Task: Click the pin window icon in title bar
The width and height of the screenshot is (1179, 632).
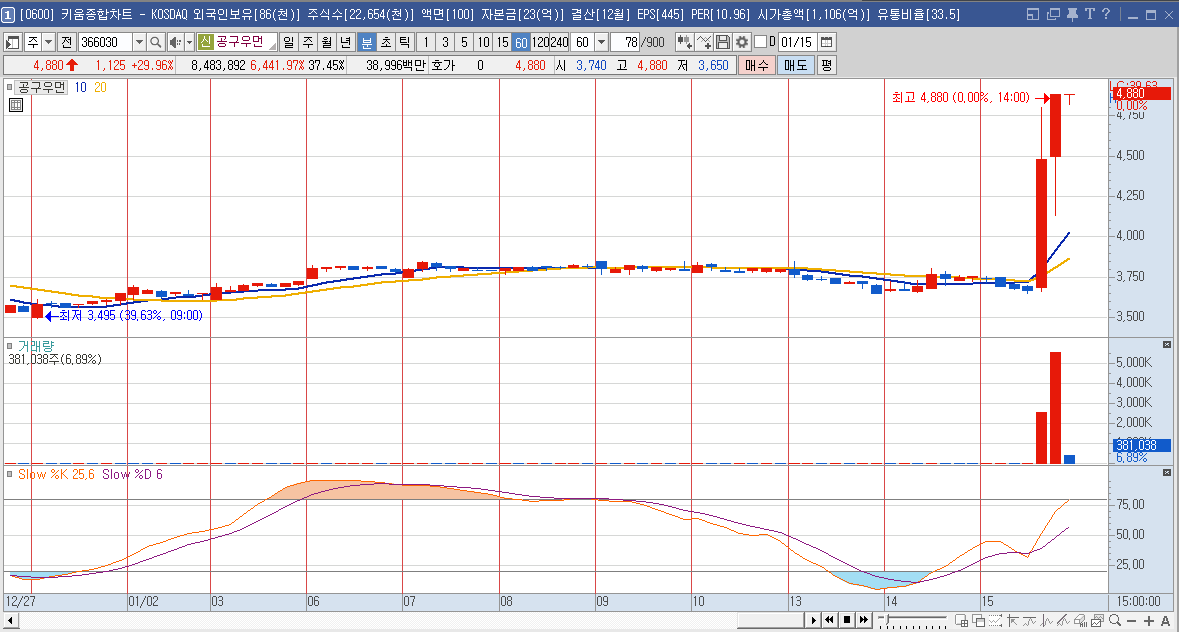Action: click(x=1072, y=14)
